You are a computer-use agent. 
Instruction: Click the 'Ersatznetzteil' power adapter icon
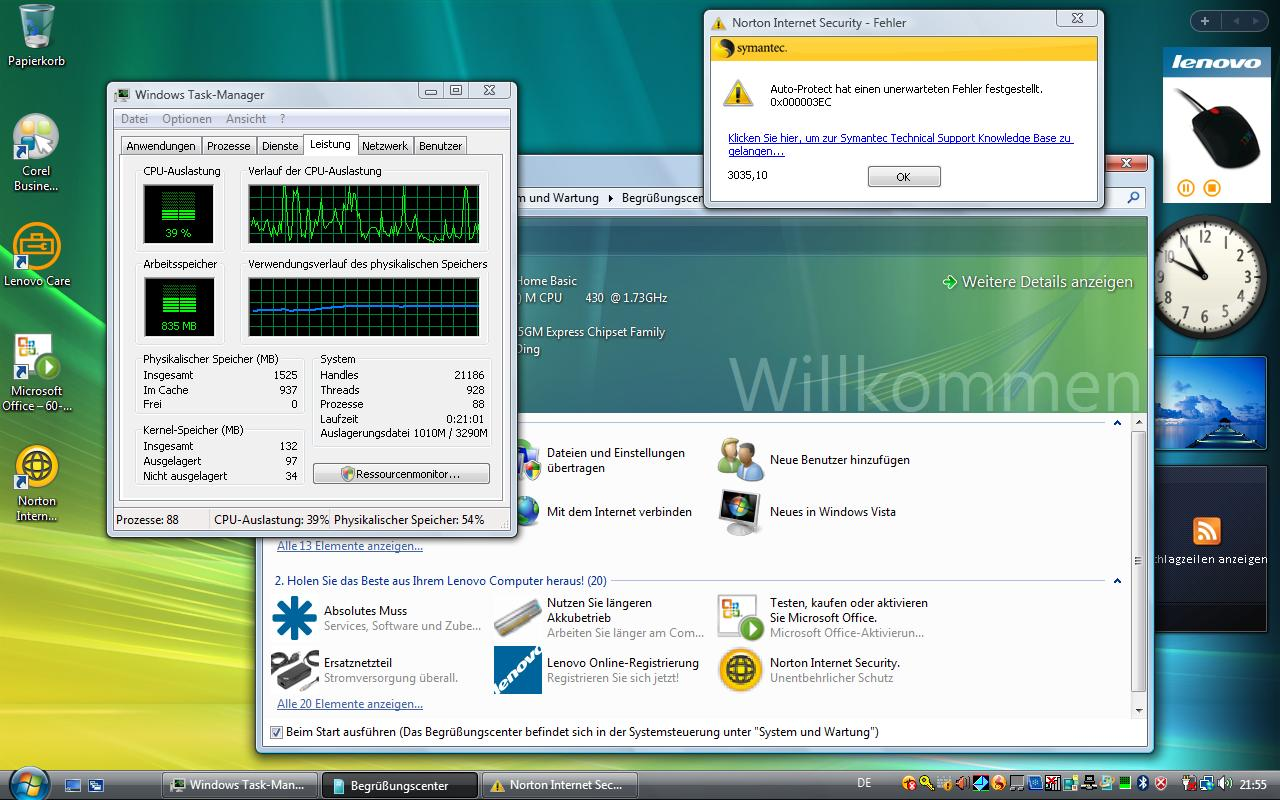point(294,670)
